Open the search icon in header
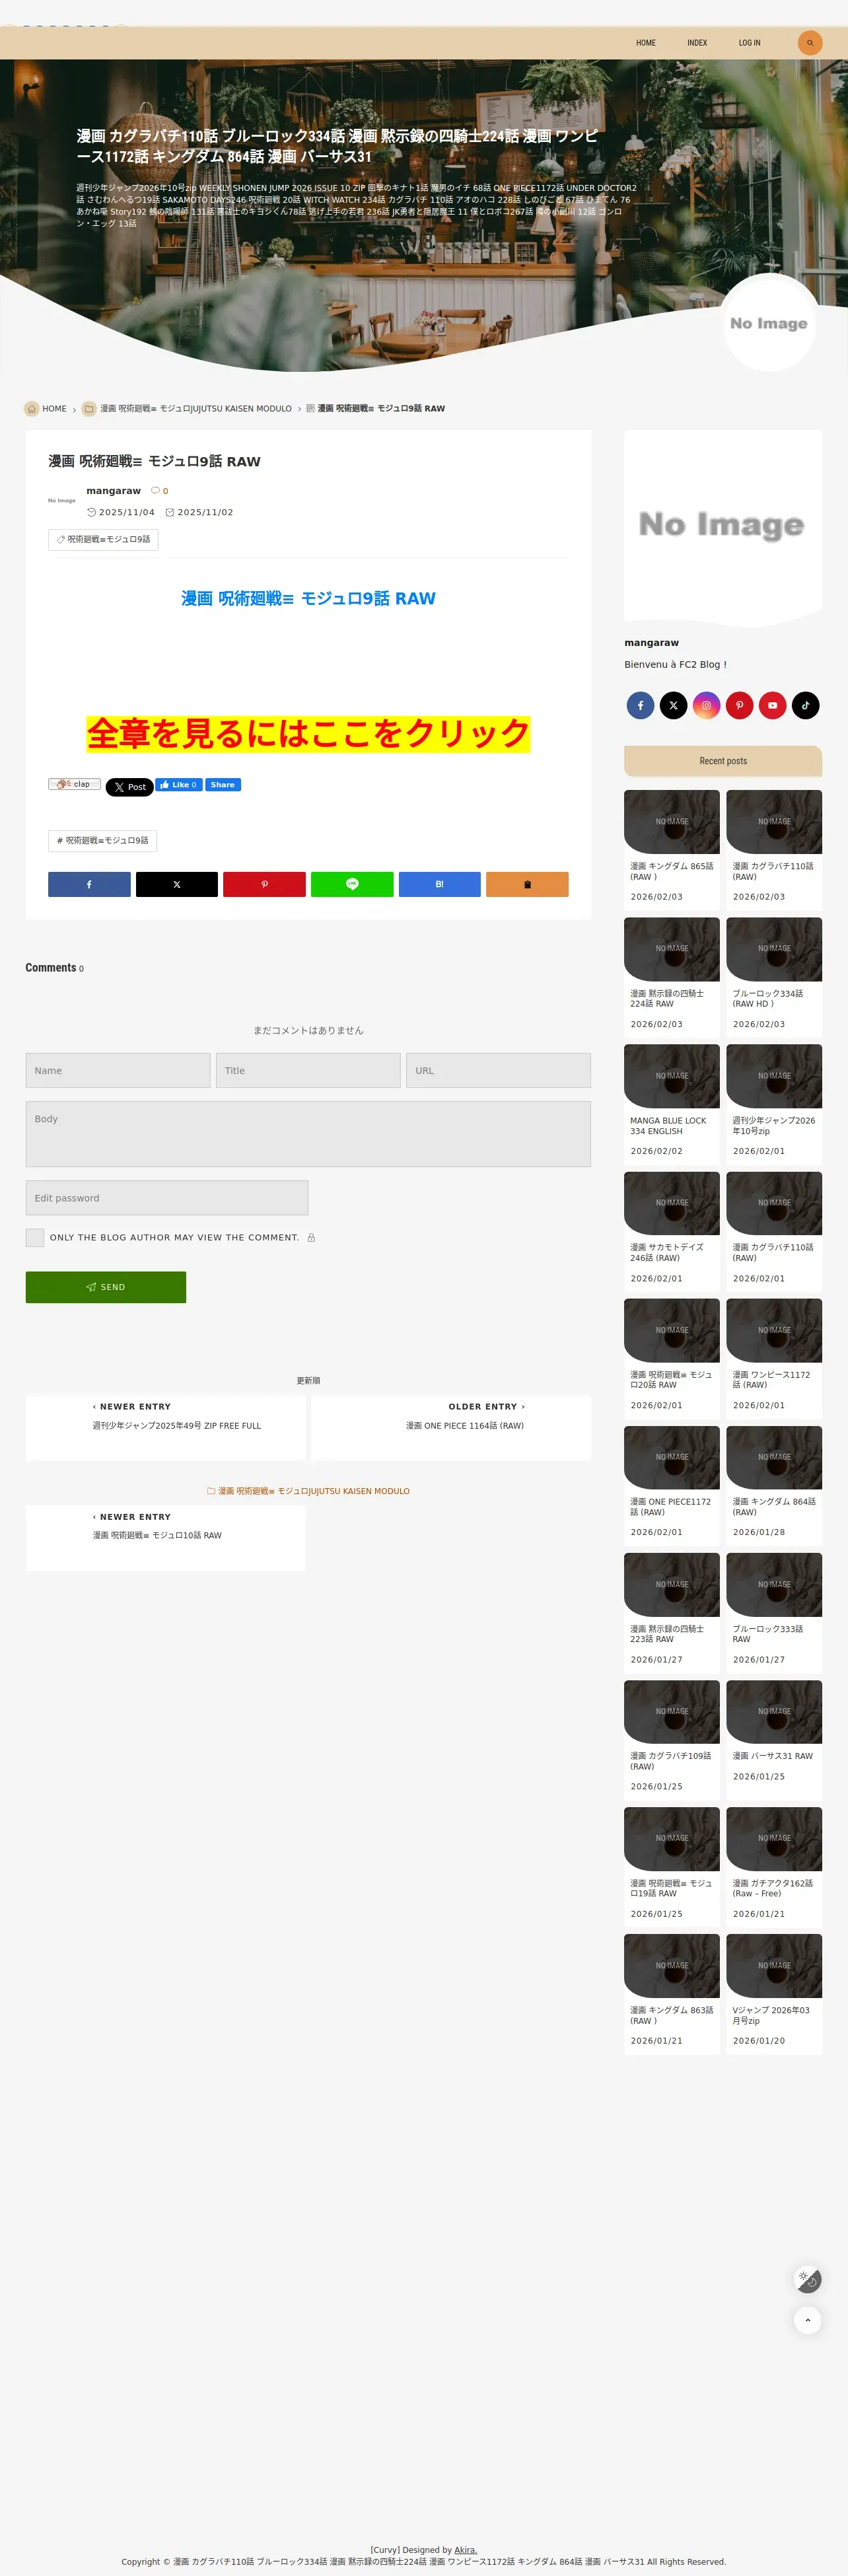This screenshot has height=2576, width=848. (809, 43)
